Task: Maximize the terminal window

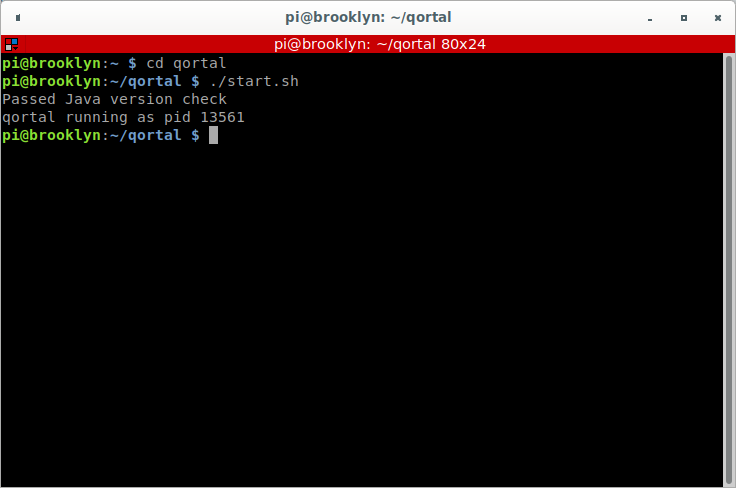Action: pos(684,18)
